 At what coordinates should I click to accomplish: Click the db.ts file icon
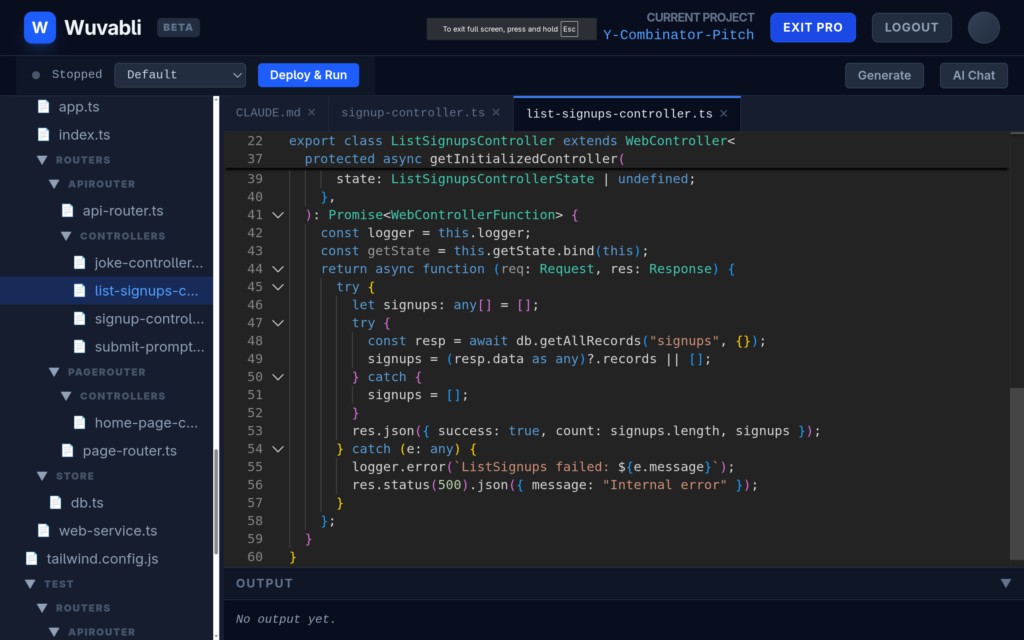point(56,502)
